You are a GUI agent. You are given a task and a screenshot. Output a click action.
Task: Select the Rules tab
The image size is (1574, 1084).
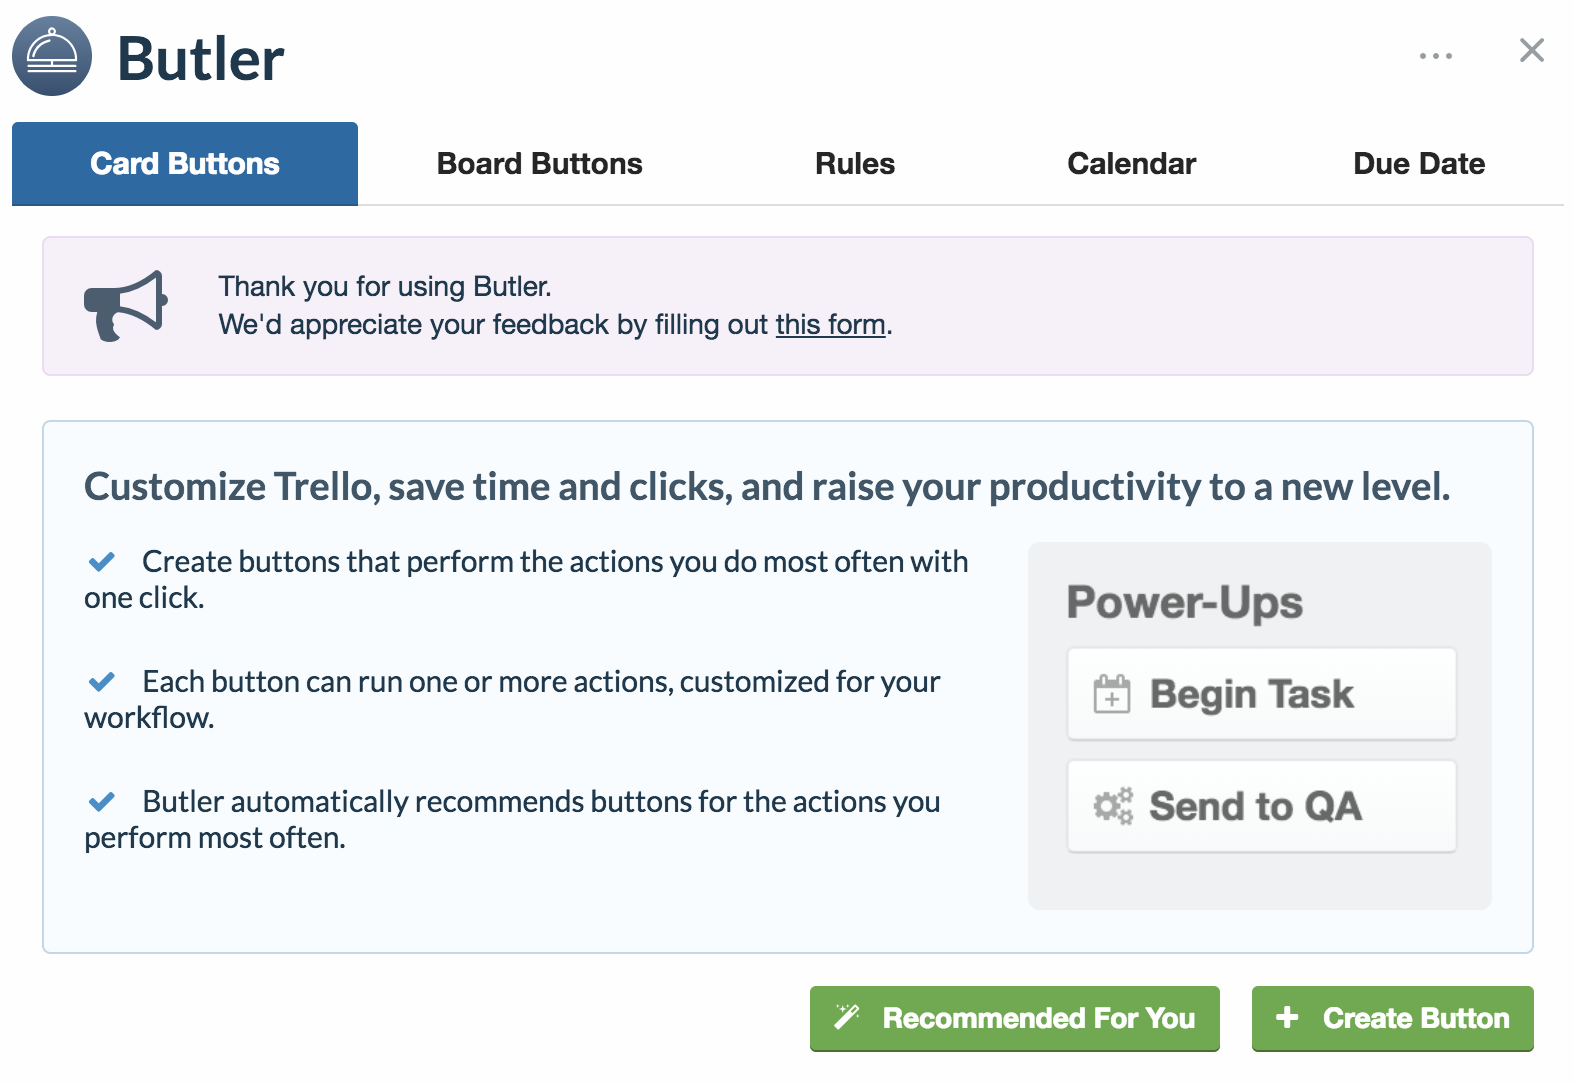tap(855, 164)
